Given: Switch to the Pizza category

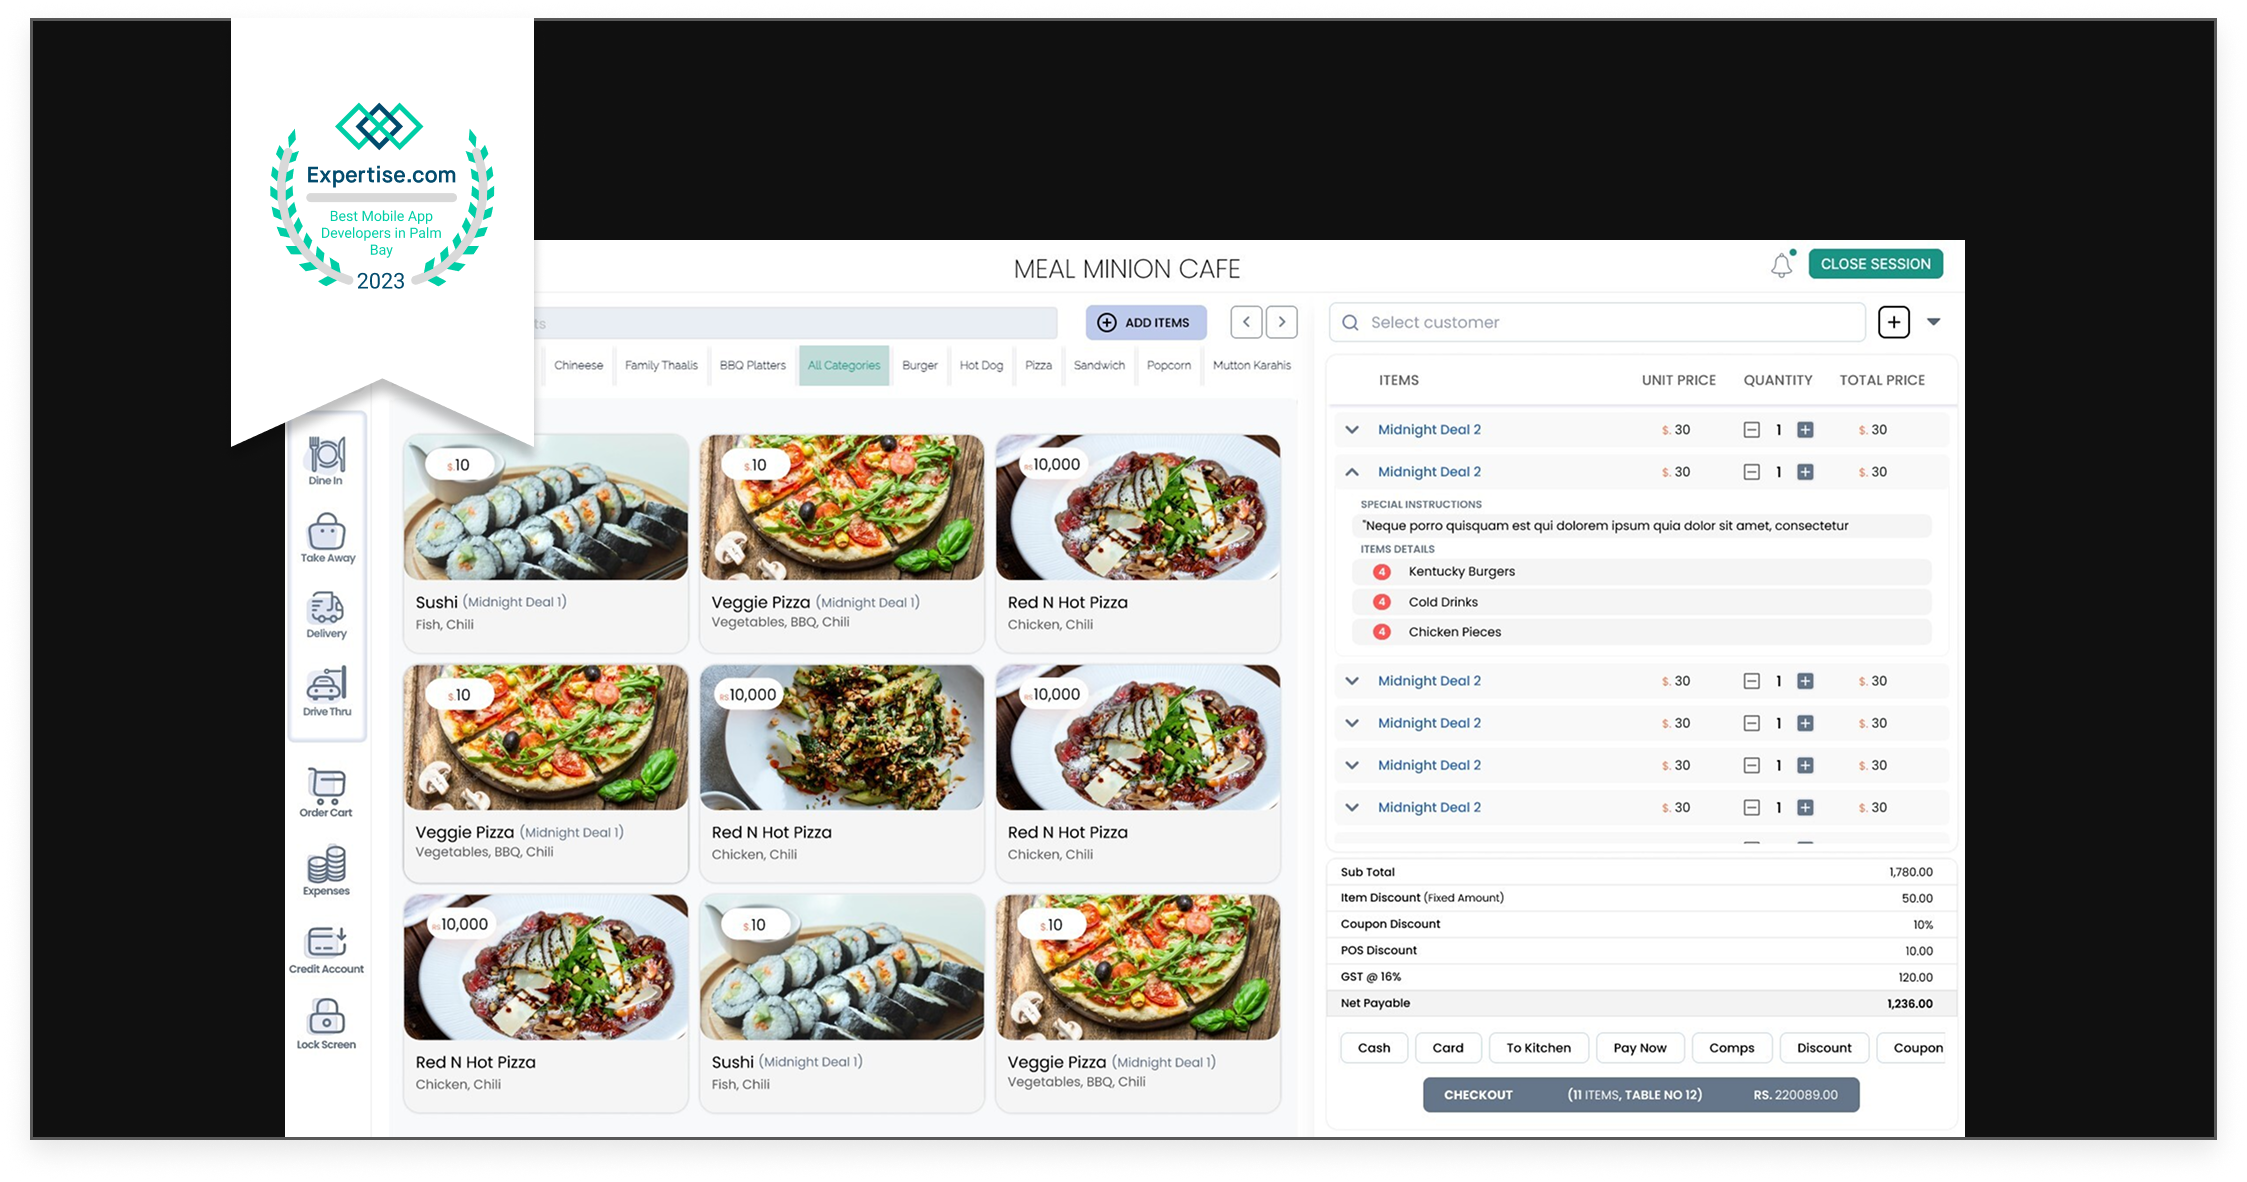Looking at the screenshot, I should click(x=1038, y=366).
